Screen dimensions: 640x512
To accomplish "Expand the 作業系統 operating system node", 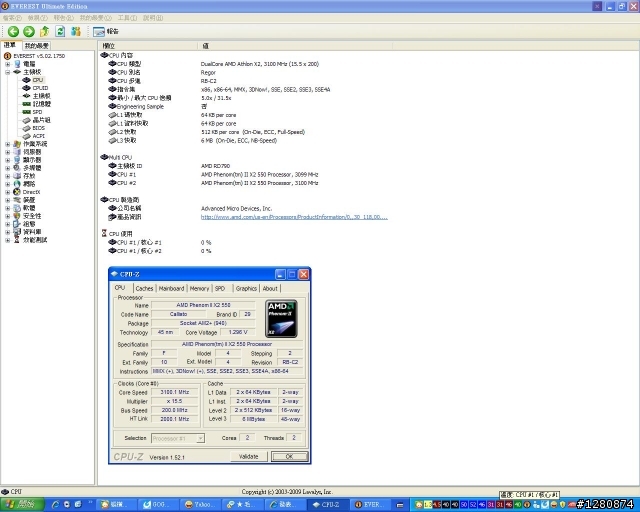I will [7, 144].
